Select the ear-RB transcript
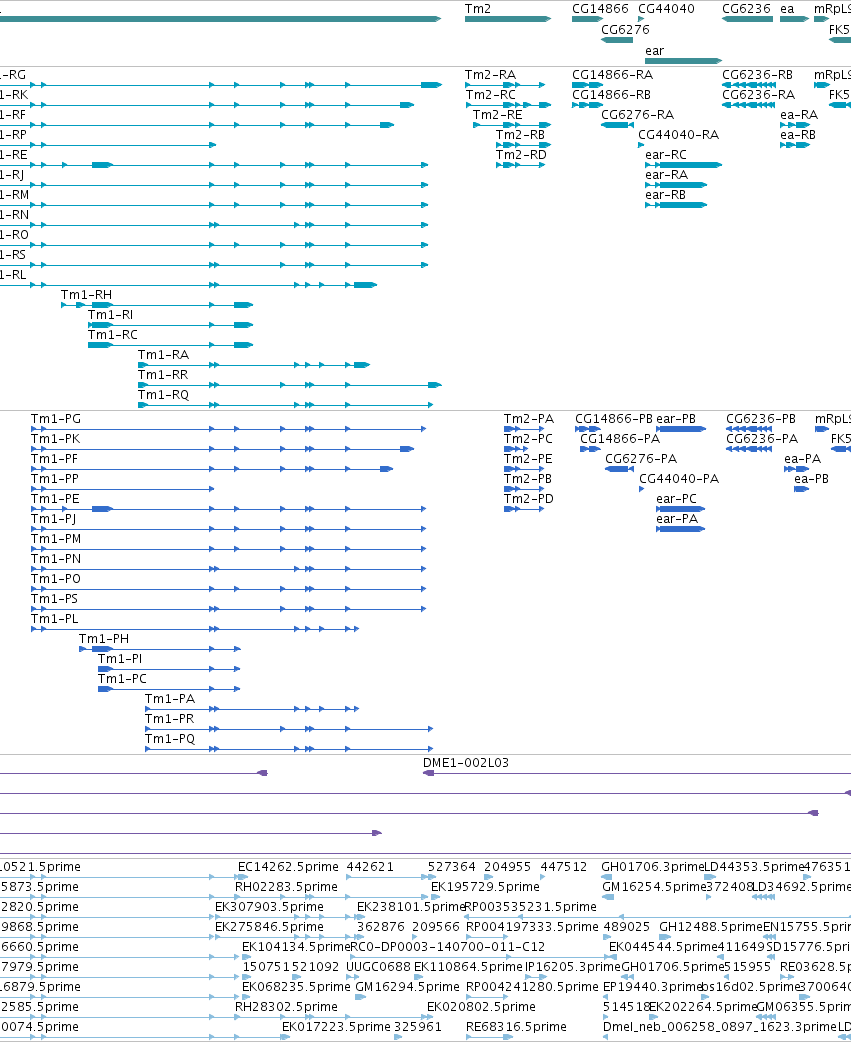Image resolution: width=851 pixels, height=1042 pixels. tap(676, 205)
